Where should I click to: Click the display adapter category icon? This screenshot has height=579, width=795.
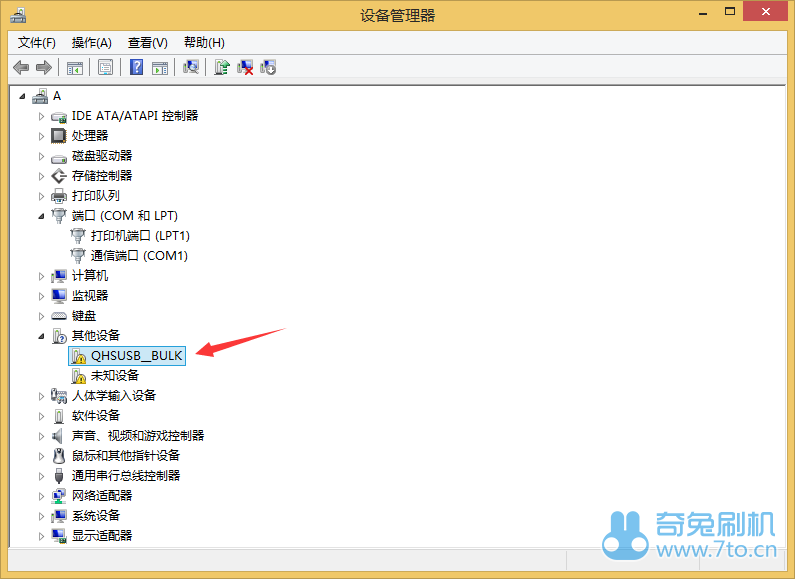59,536
